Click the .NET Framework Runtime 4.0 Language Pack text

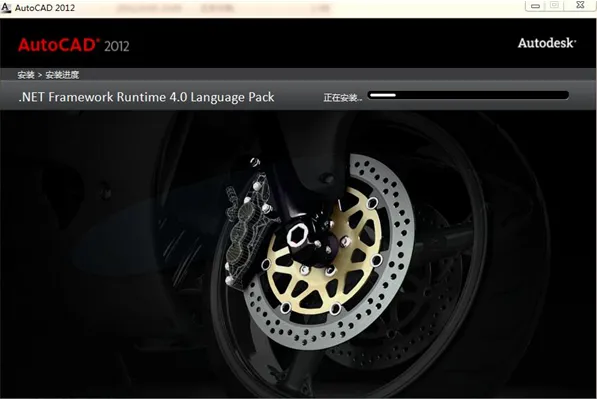[146, 97]
